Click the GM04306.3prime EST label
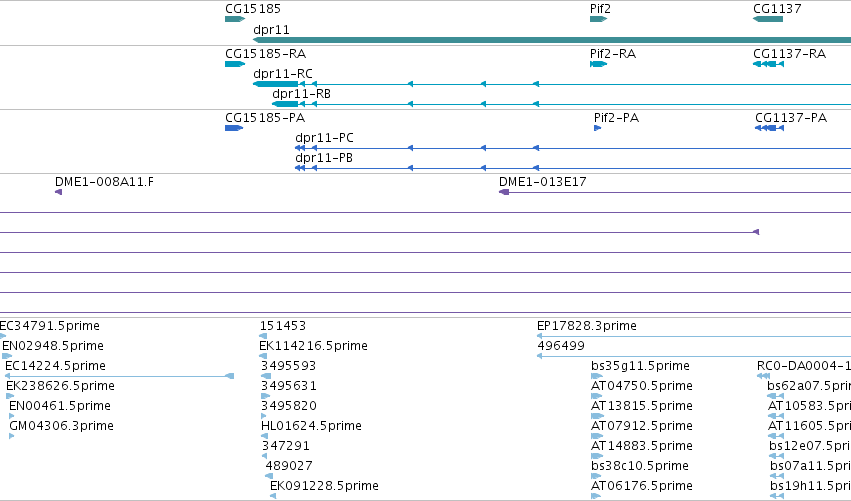The height and width of the screenshot is (501, 851). (61, 426)
